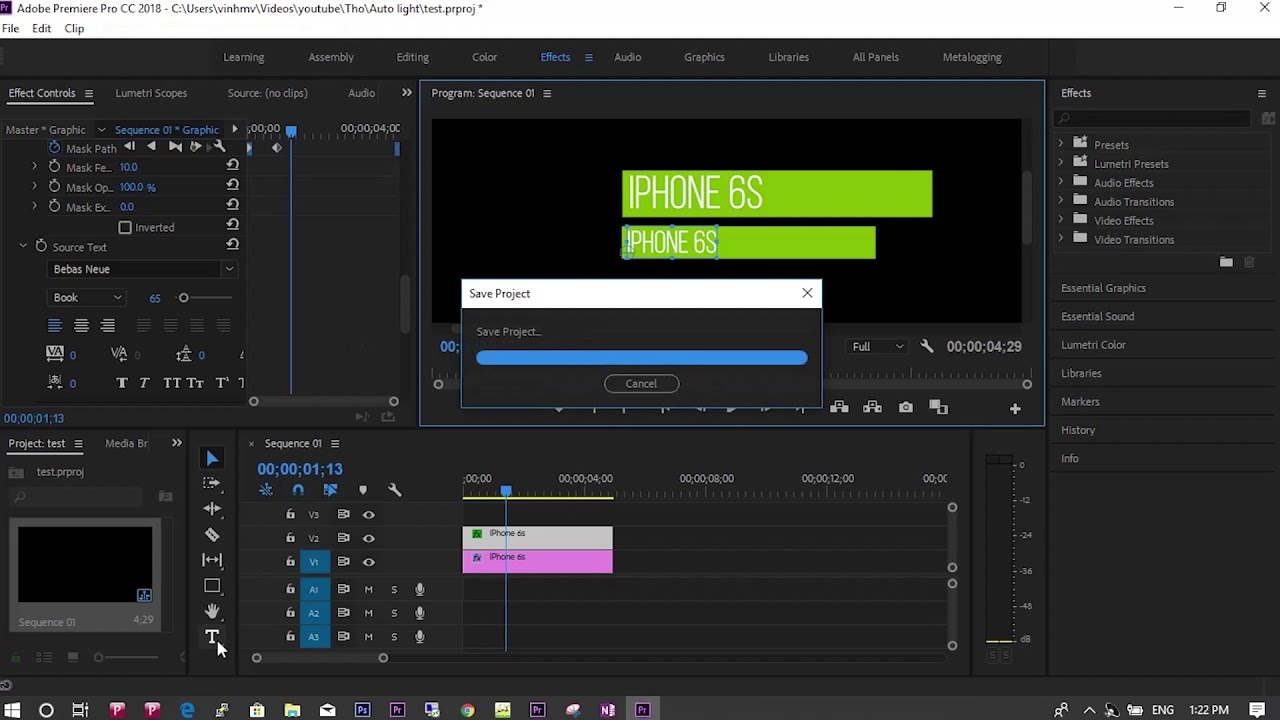
Task: Expand the Video Transitions folder
Action: coord(1061,239)
